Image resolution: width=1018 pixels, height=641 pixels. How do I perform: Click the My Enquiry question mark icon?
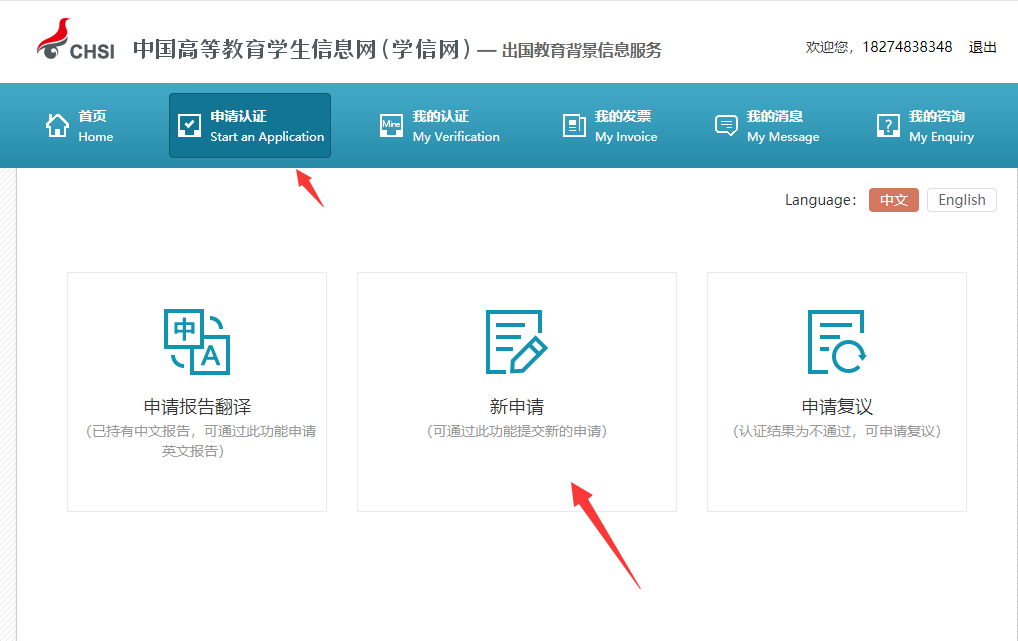click(x=888, y=126)
